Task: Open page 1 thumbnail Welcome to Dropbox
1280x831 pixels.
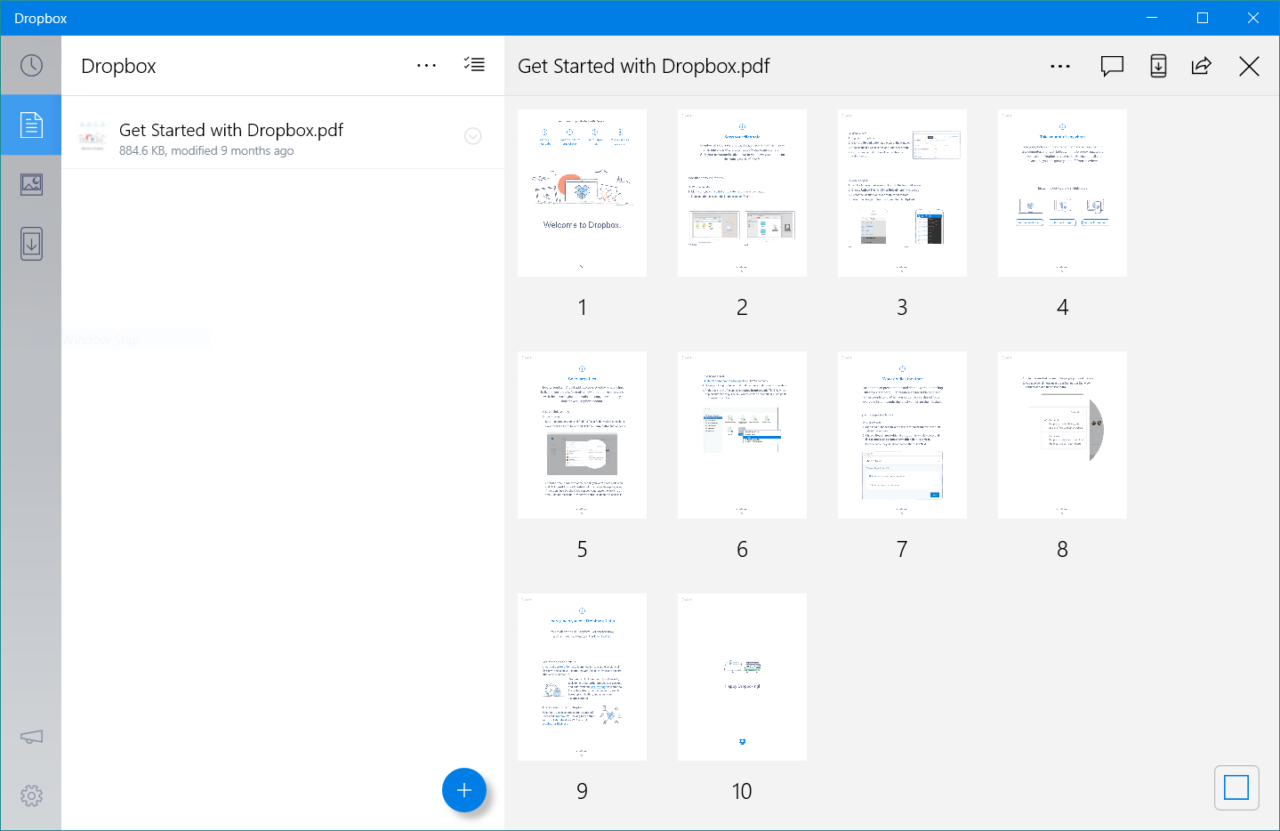Action: pyautogui.click(x=582, y=193)
